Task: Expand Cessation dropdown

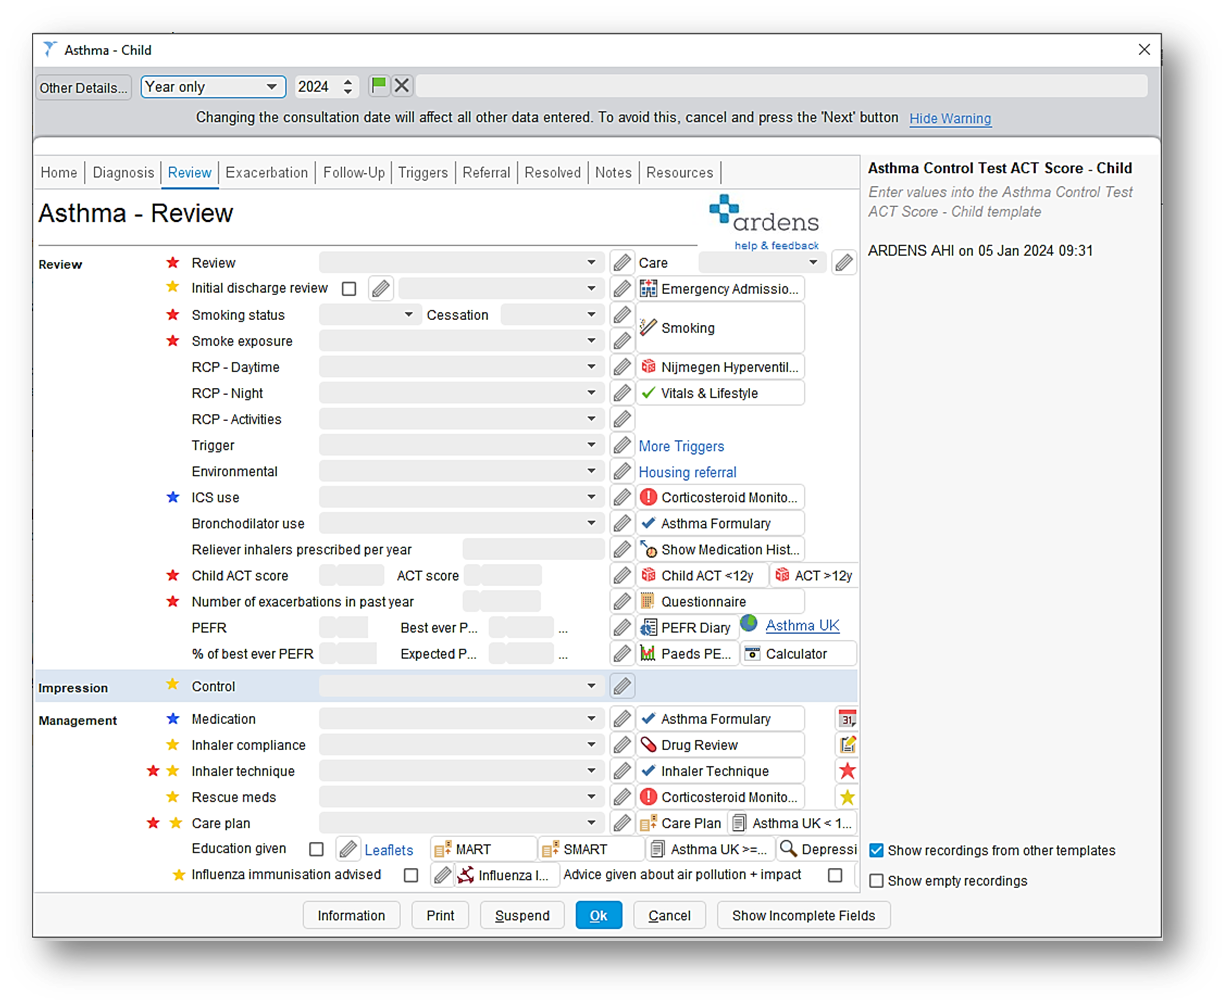Action: [591, 315]
